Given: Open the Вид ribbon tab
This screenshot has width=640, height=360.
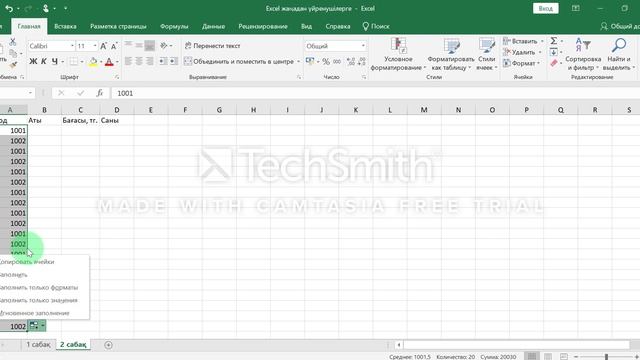Looking at the screenshot, I should [307, 26].
